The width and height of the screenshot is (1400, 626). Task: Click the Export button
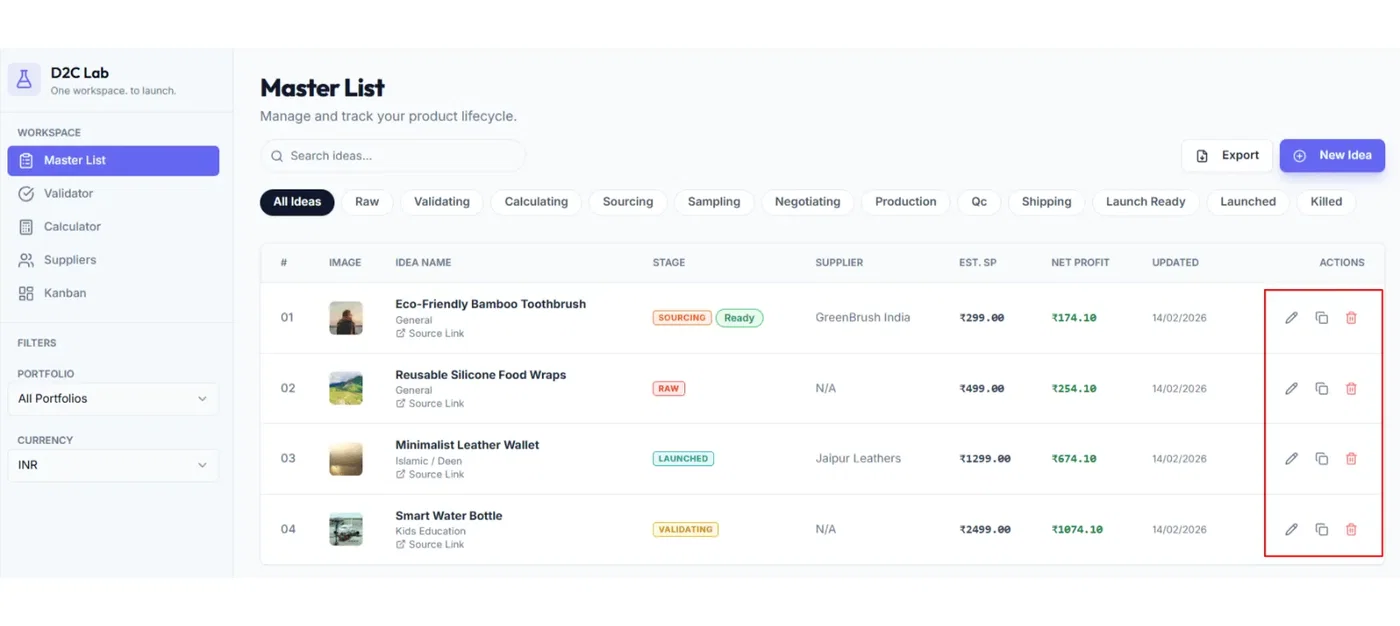pyautogui.click(x=1227, y=155)
